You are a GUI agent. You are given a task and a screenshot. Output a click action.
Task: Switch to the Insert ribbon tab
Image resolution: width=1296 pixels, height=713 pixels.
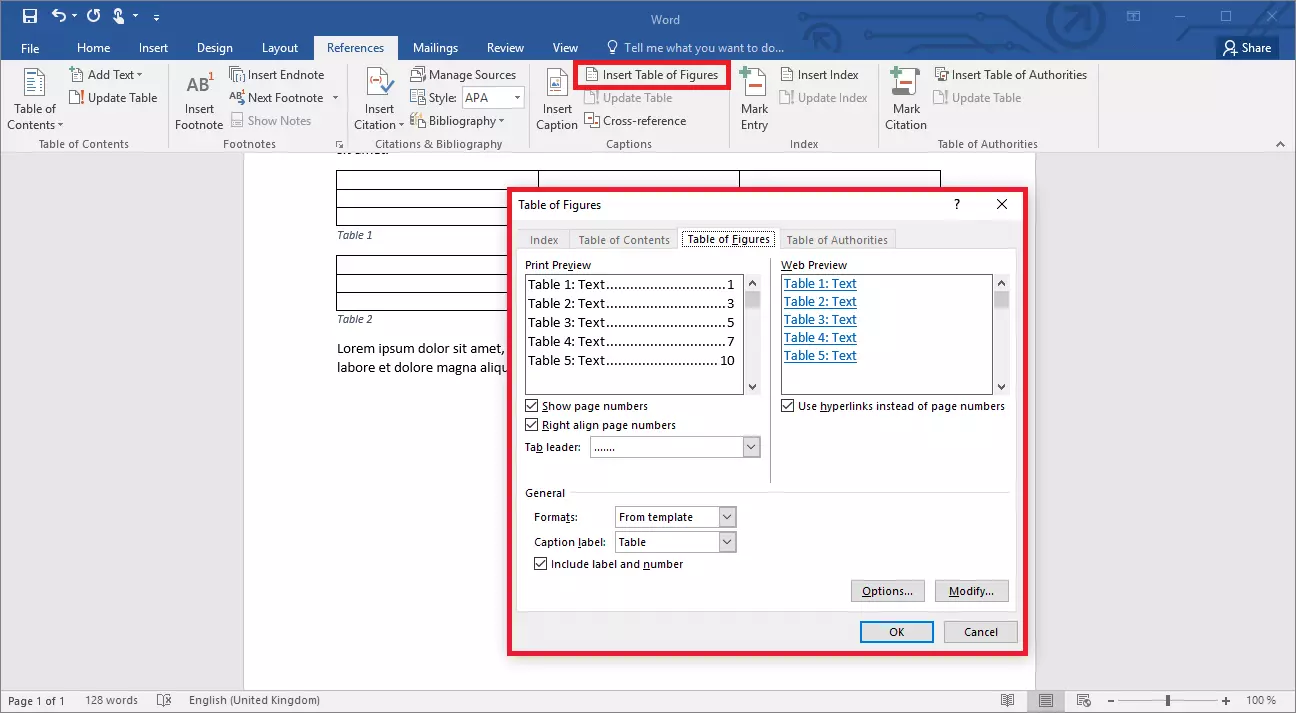pyautogui.click(x=153, y=48)
